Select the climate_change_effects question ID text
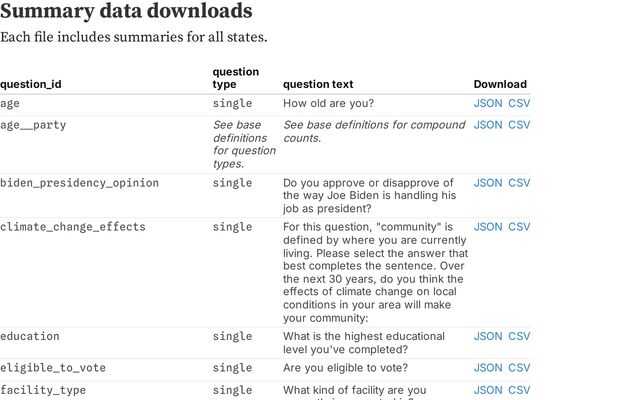Image resolution: width=640 pixels, height=400 pixels. (72, 227)
